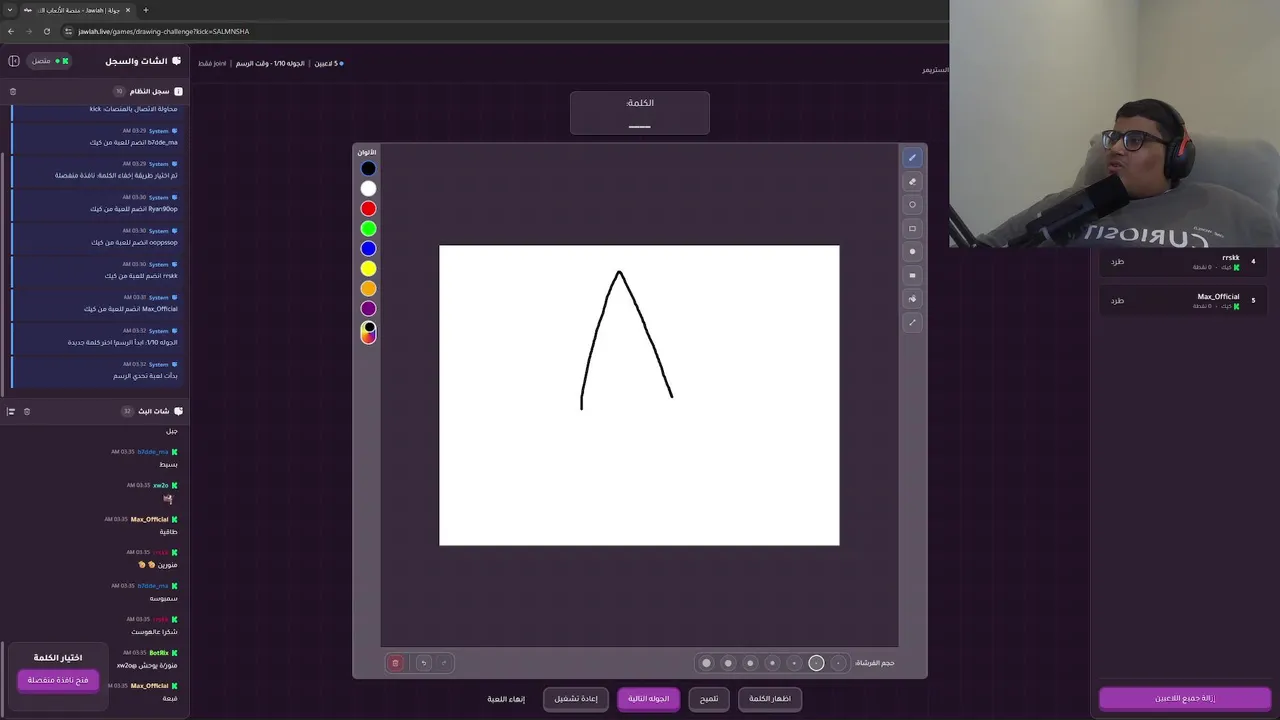The image size is (1280, 720).
Task: Go back in the browser
Action: point(11,31)
